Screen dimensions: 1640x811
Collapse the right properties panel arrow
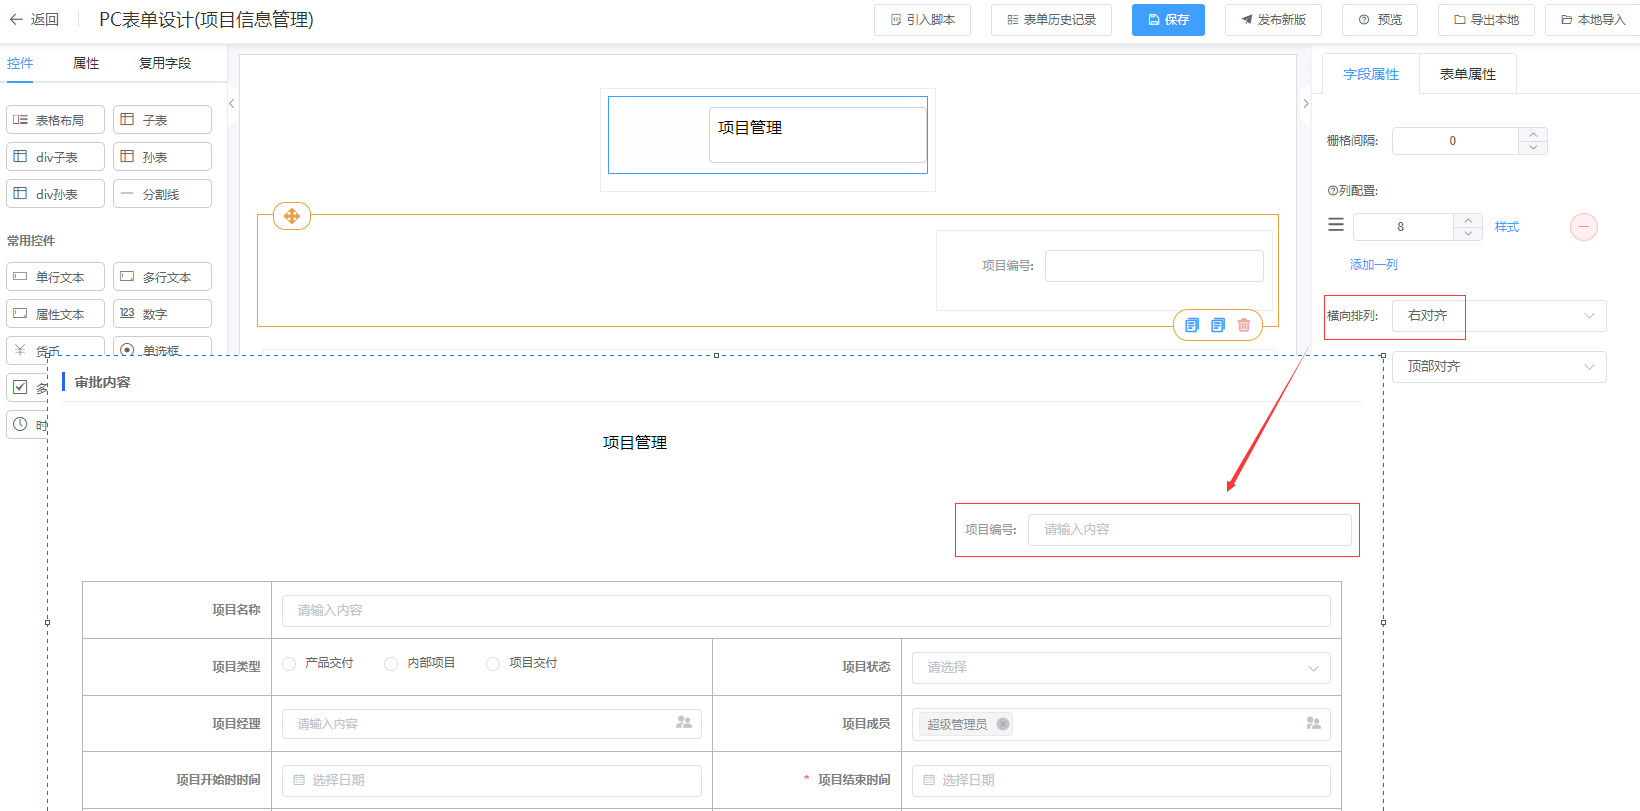pos(1305,104)
